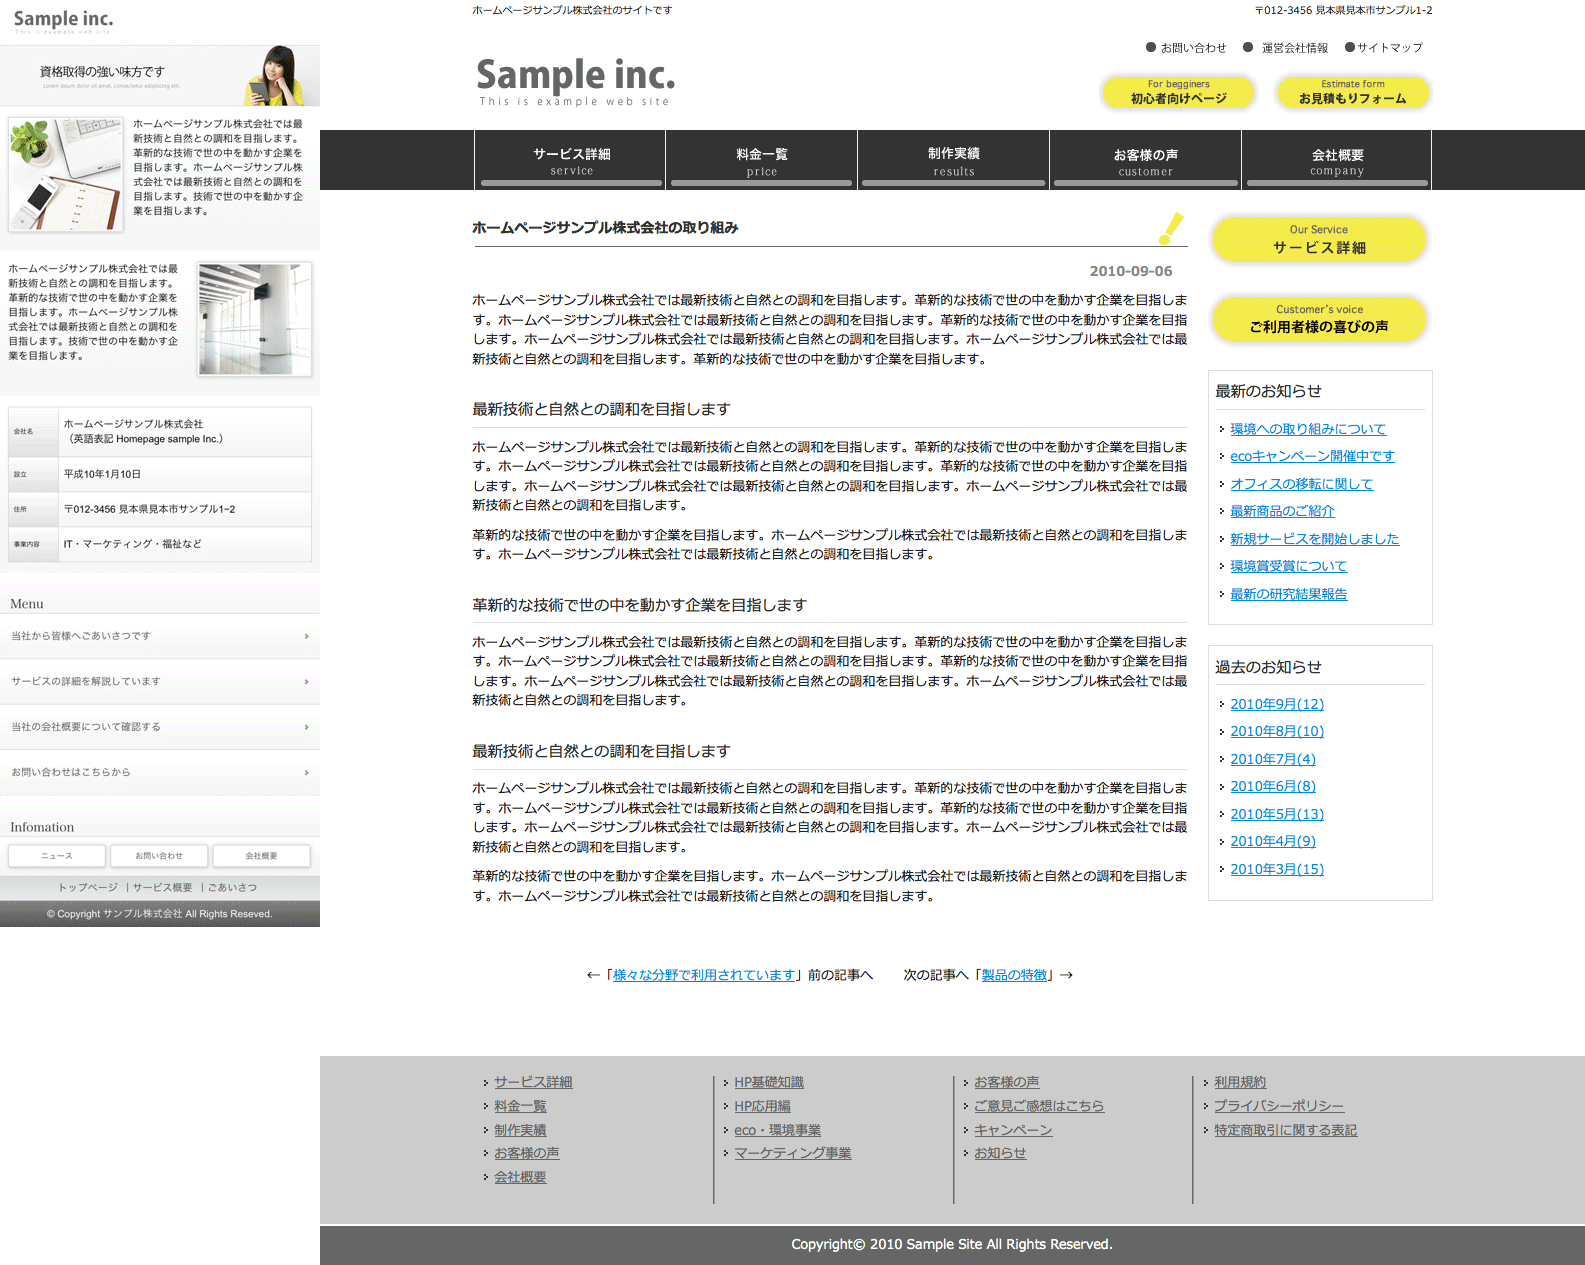1585x1265 pixels.
Task: Go to 会社概要 company tab
Action: pyautogui.click(x=1337, y=160)
